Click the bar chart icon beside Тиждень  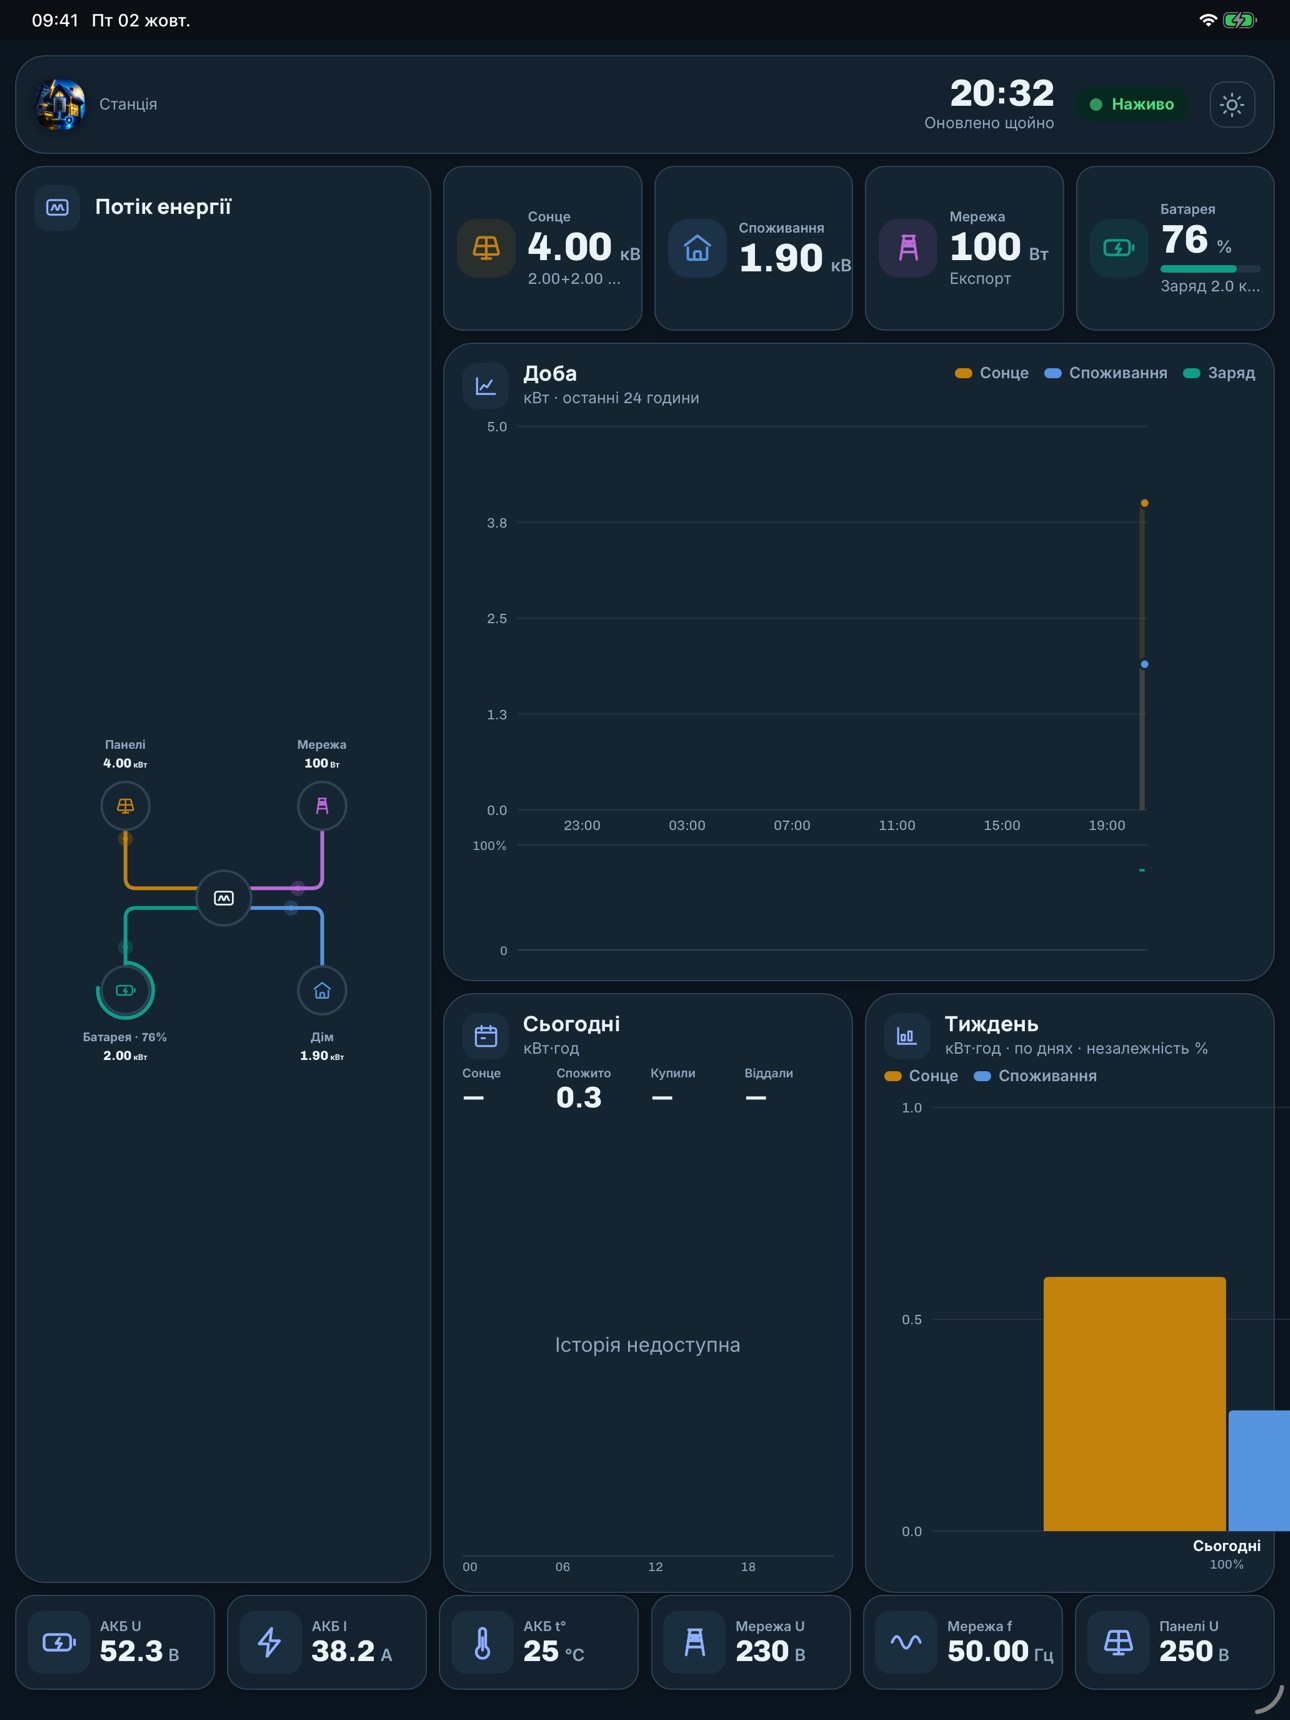click(x=906, y=1036)
